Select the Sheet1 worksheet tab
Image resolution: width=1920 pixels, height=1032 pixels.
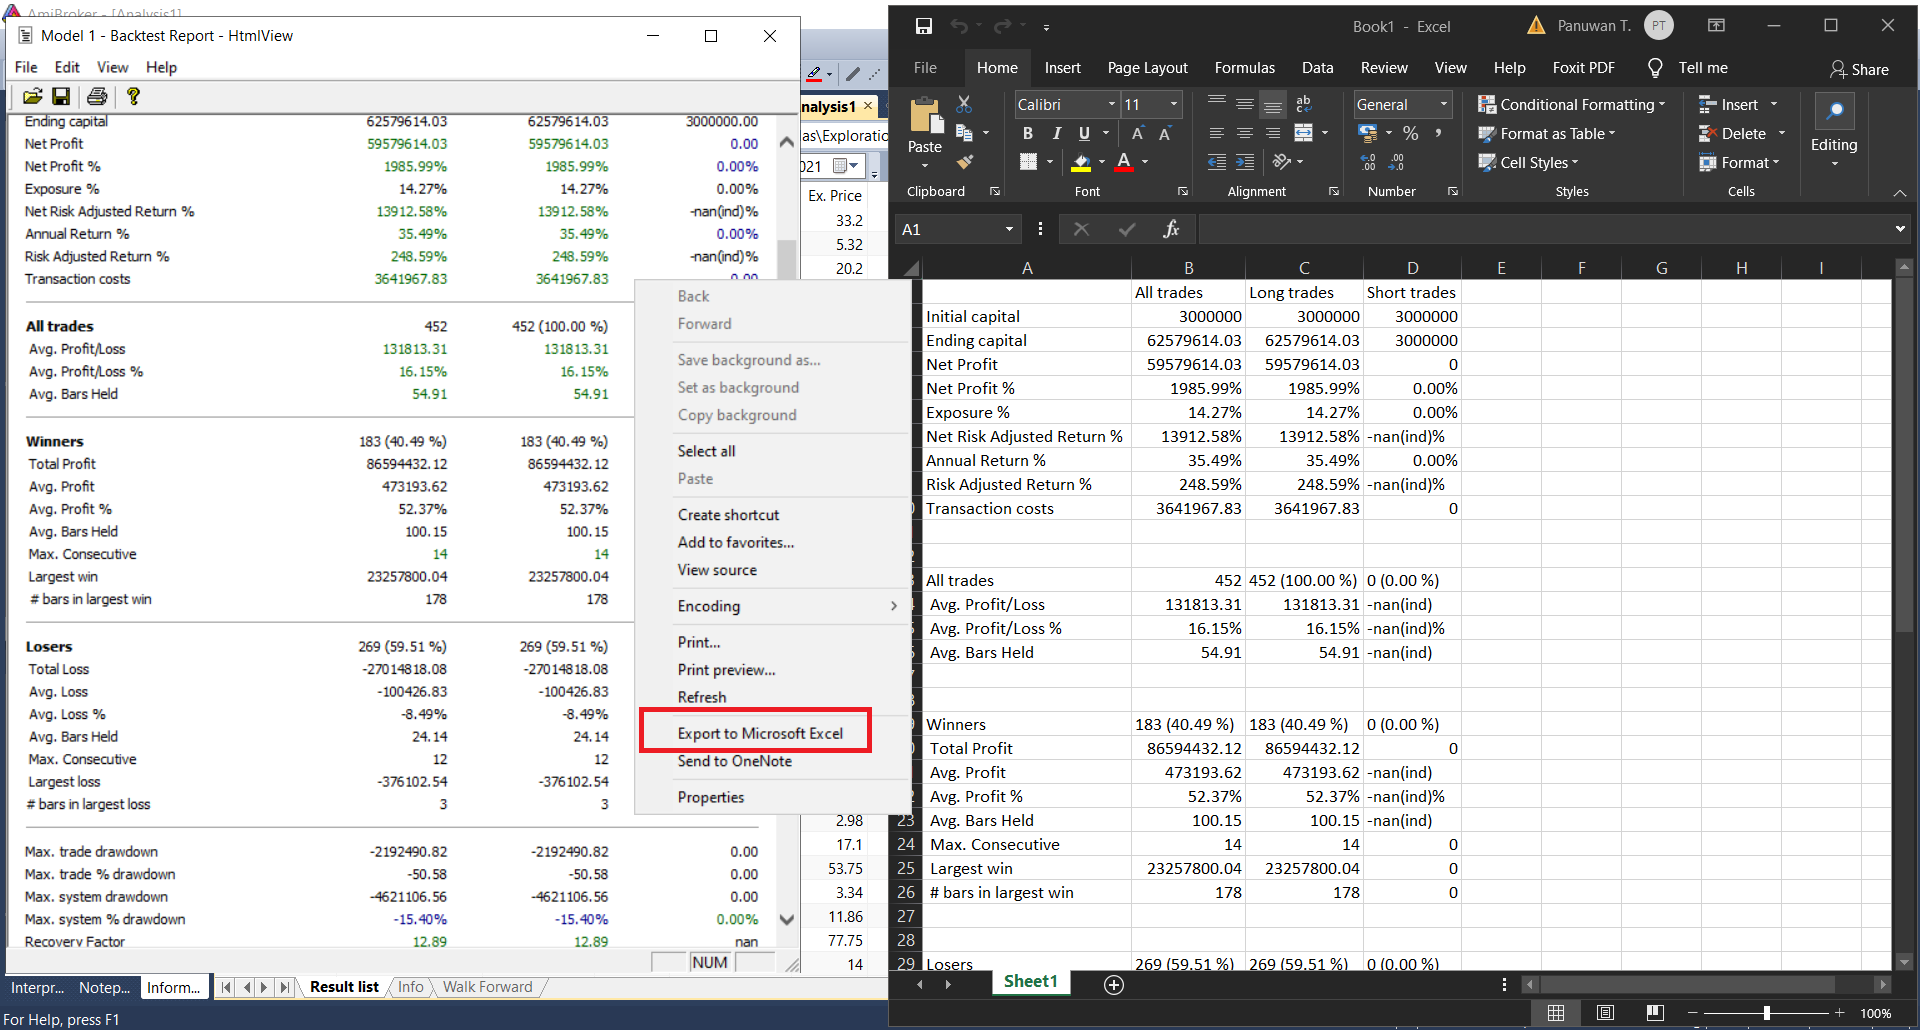coord(1030,982)
